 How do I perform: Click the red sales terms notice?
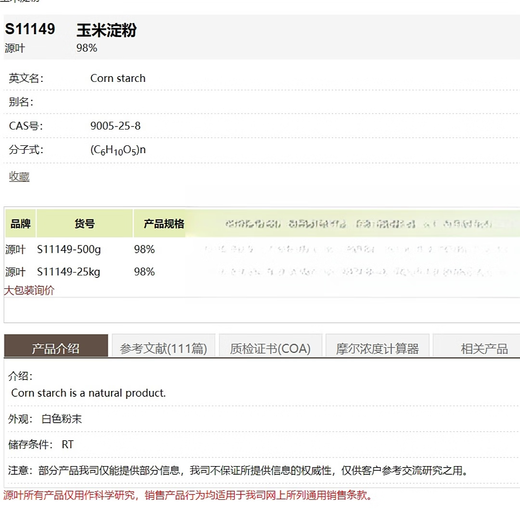click(188, 495)
